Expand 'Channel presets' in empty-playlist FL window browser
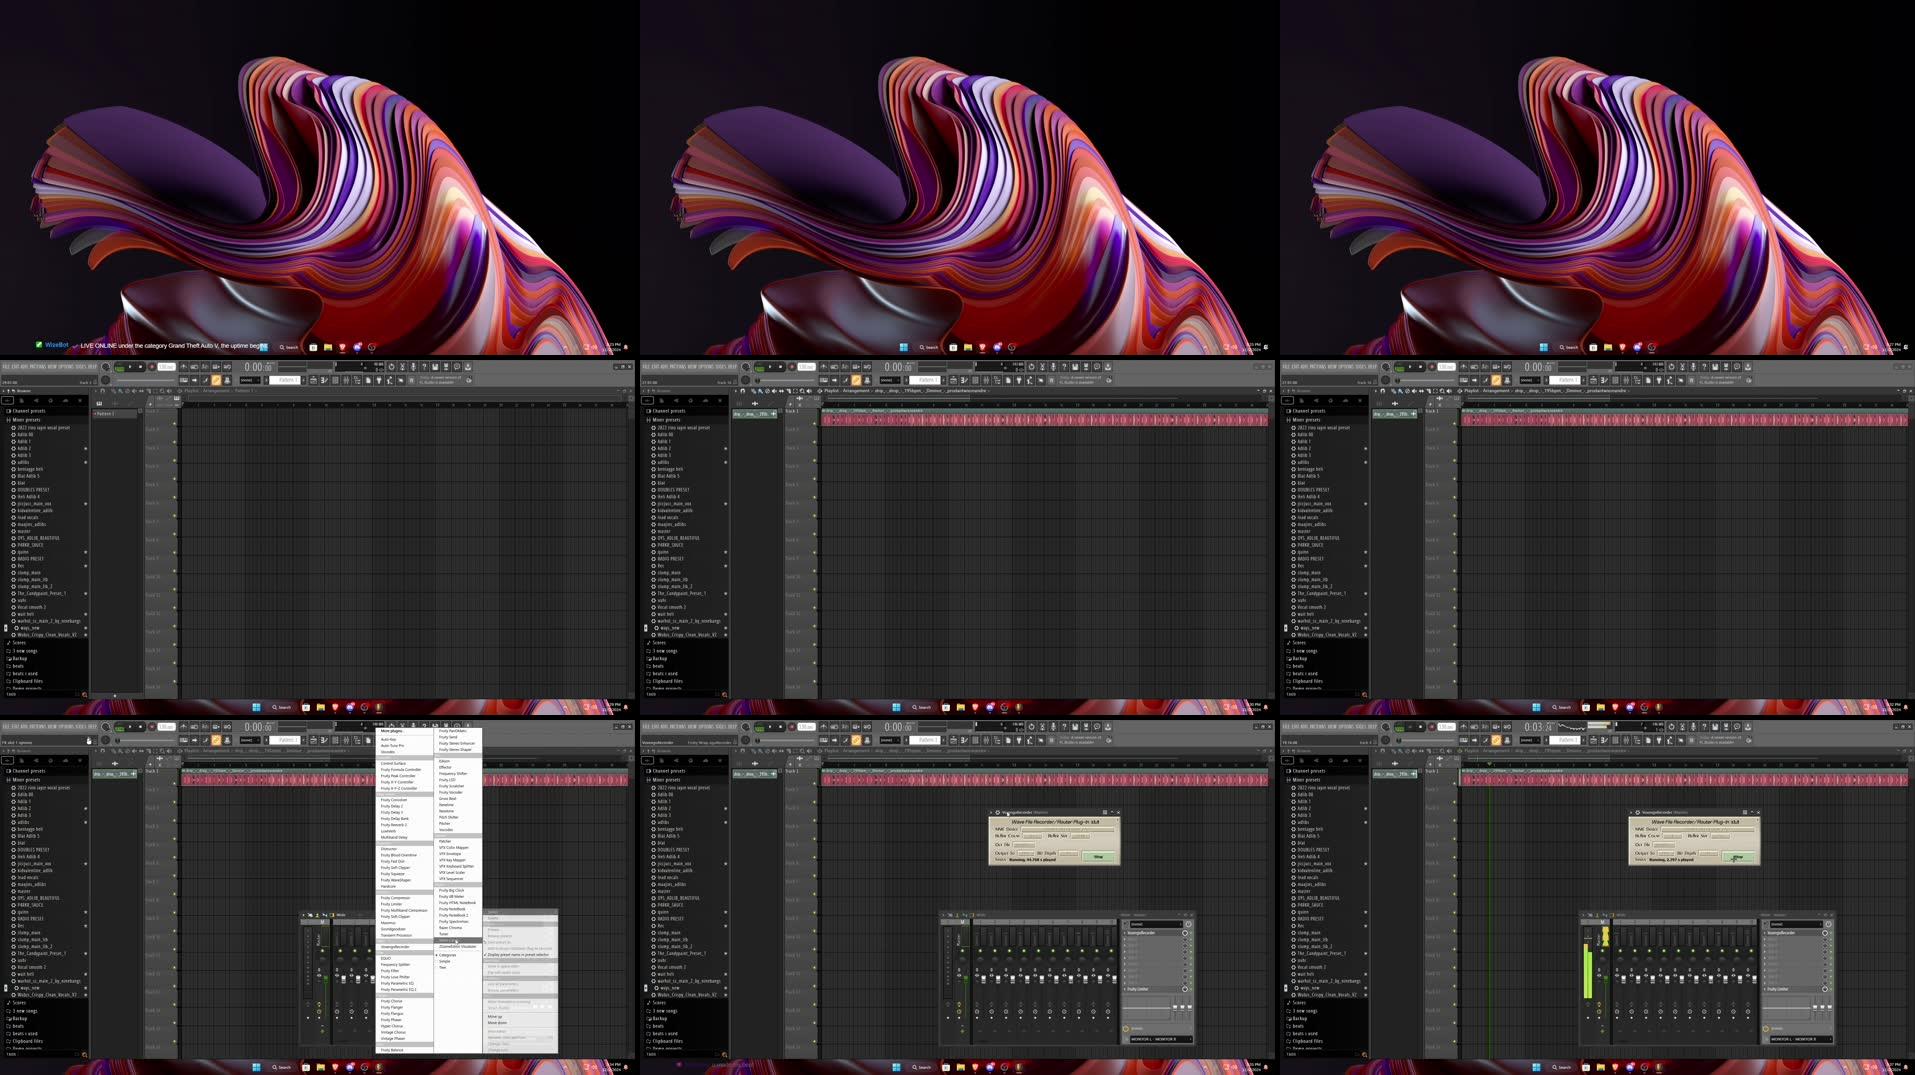Viewport: 1915px width, 1075px height. pyautogui.click(x=28, y=411)
